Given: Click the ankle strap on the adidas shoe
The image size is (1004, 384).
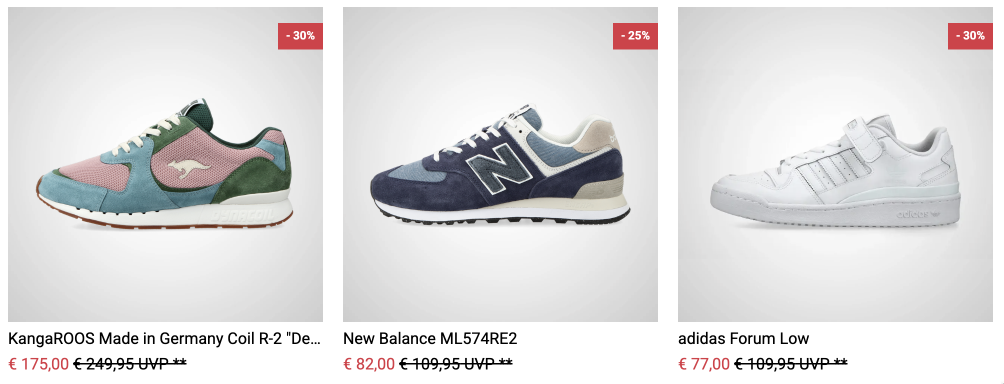Looking at the screenshot, I should click(870, 136).
